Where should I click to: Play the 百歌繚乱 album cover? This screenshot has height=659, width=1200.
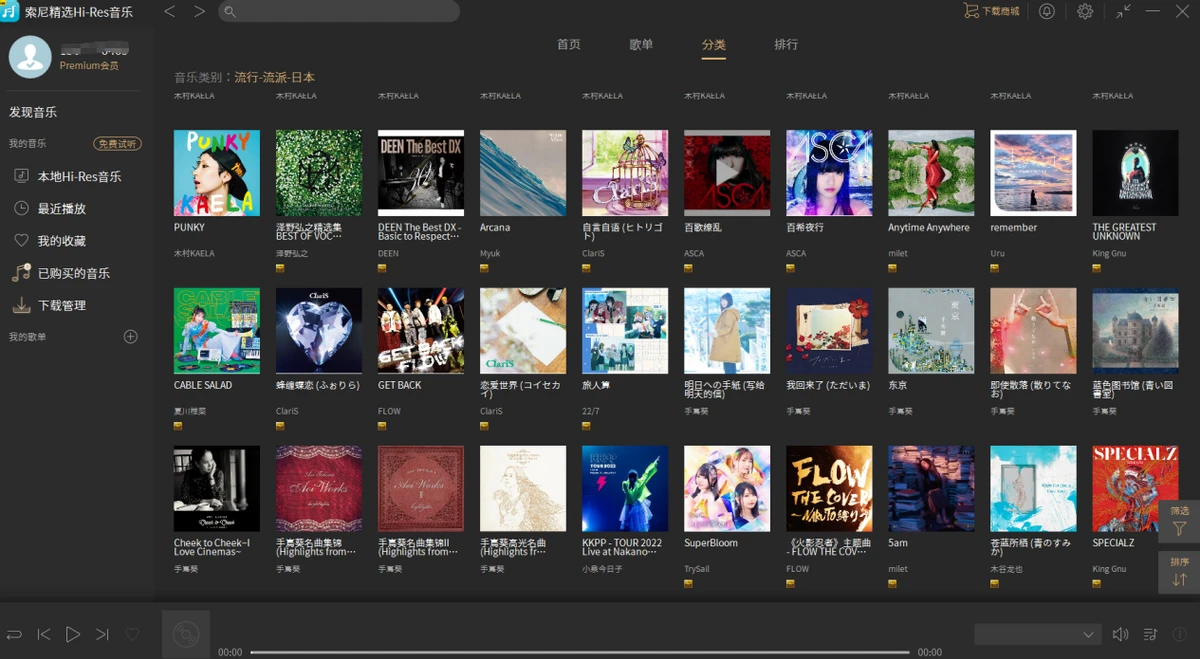click(727, 173)
